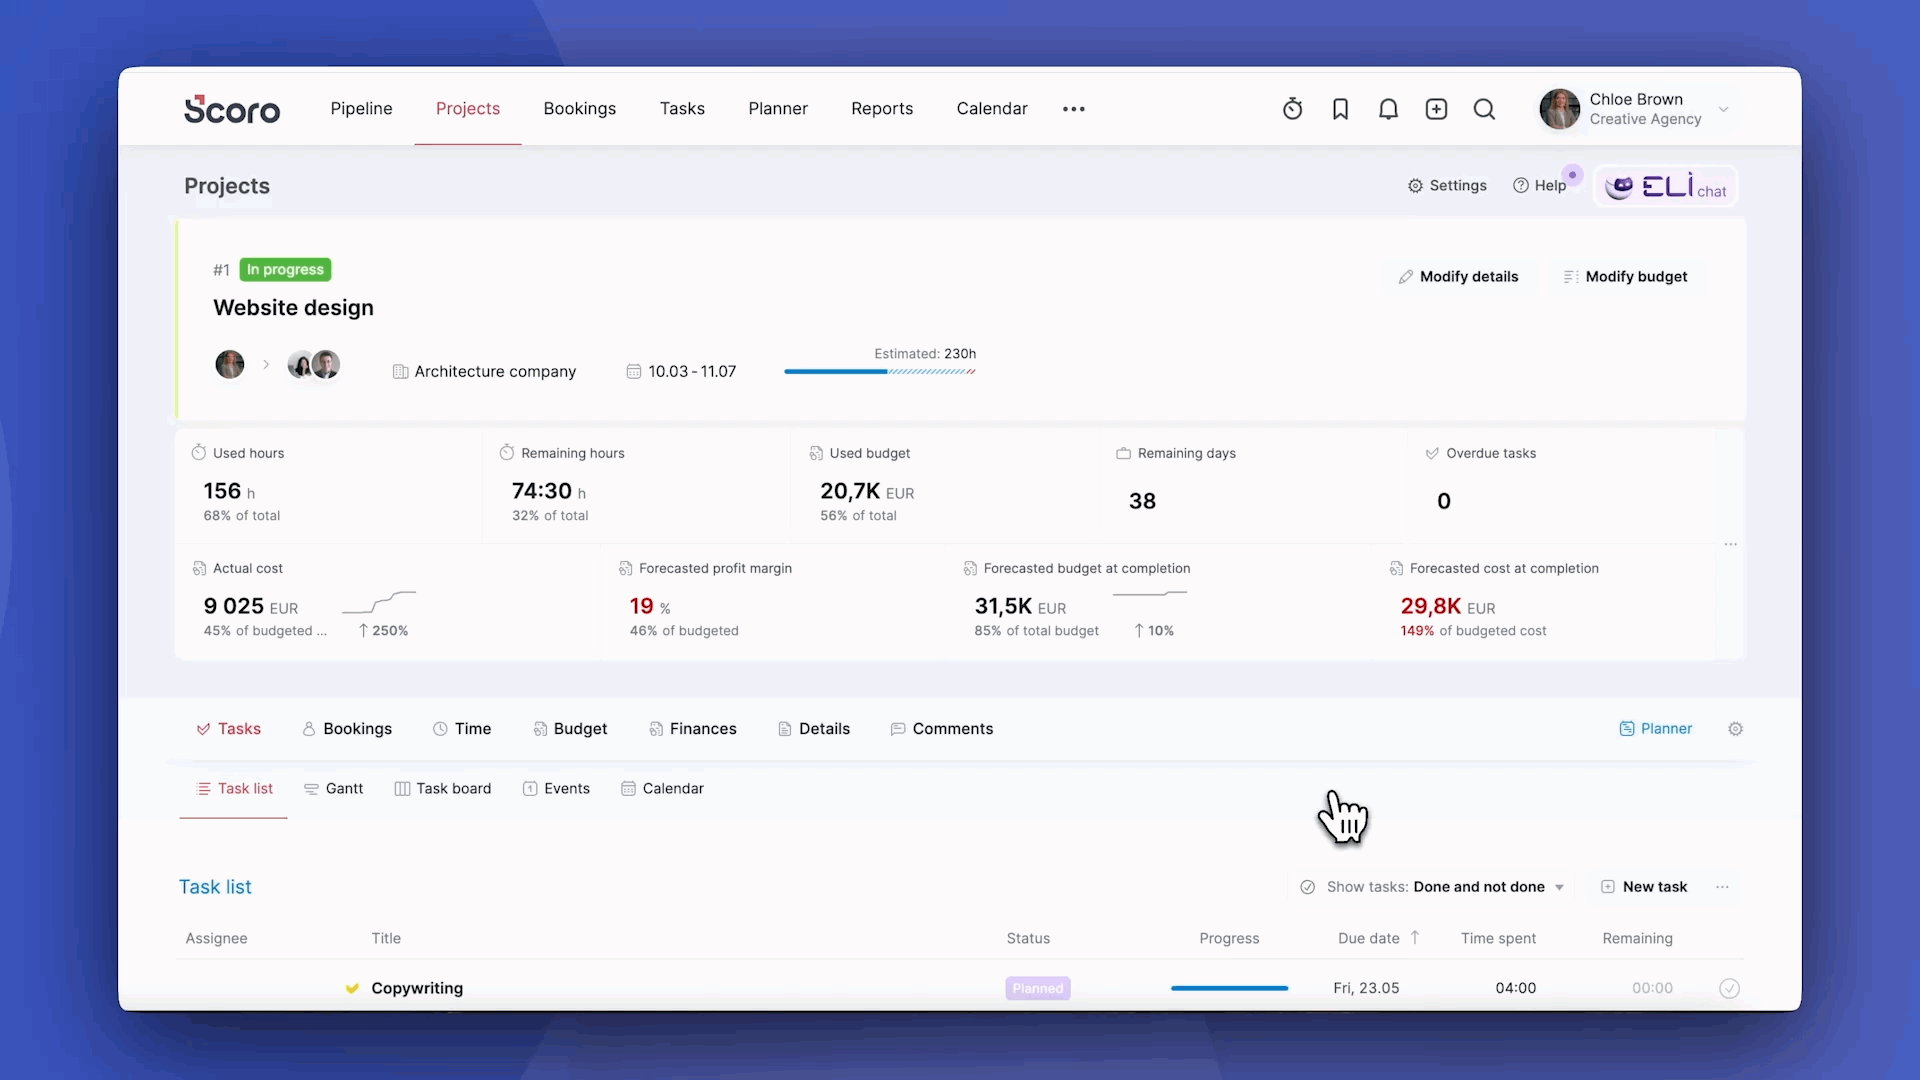Select the Events view
The width and height of the screenshot is (1920, 1080).
pyautogui.click(x=557, y=789)
